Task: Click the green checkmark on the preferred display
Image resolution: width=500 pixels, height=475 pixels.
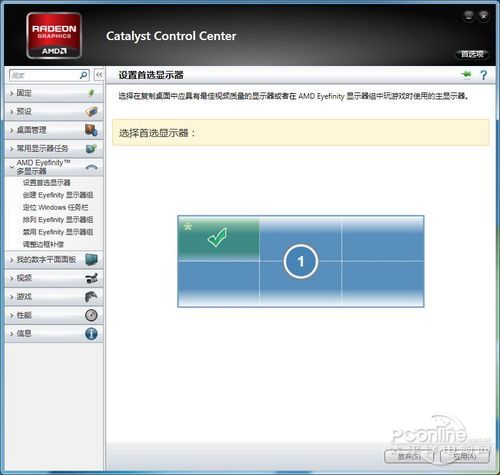Action: pos(217,237)
